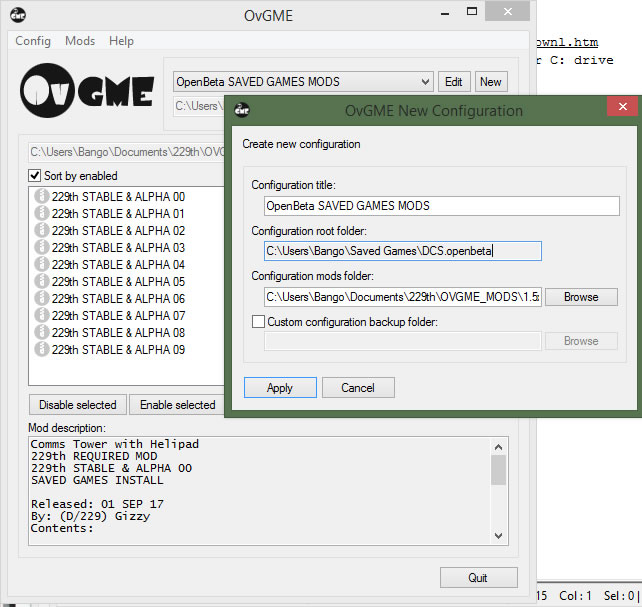The width and height of the screenshot is (642, 607).
Task: Select 229th STABLE & ALPHA 02 mod entry
Action: pos(118,231)
